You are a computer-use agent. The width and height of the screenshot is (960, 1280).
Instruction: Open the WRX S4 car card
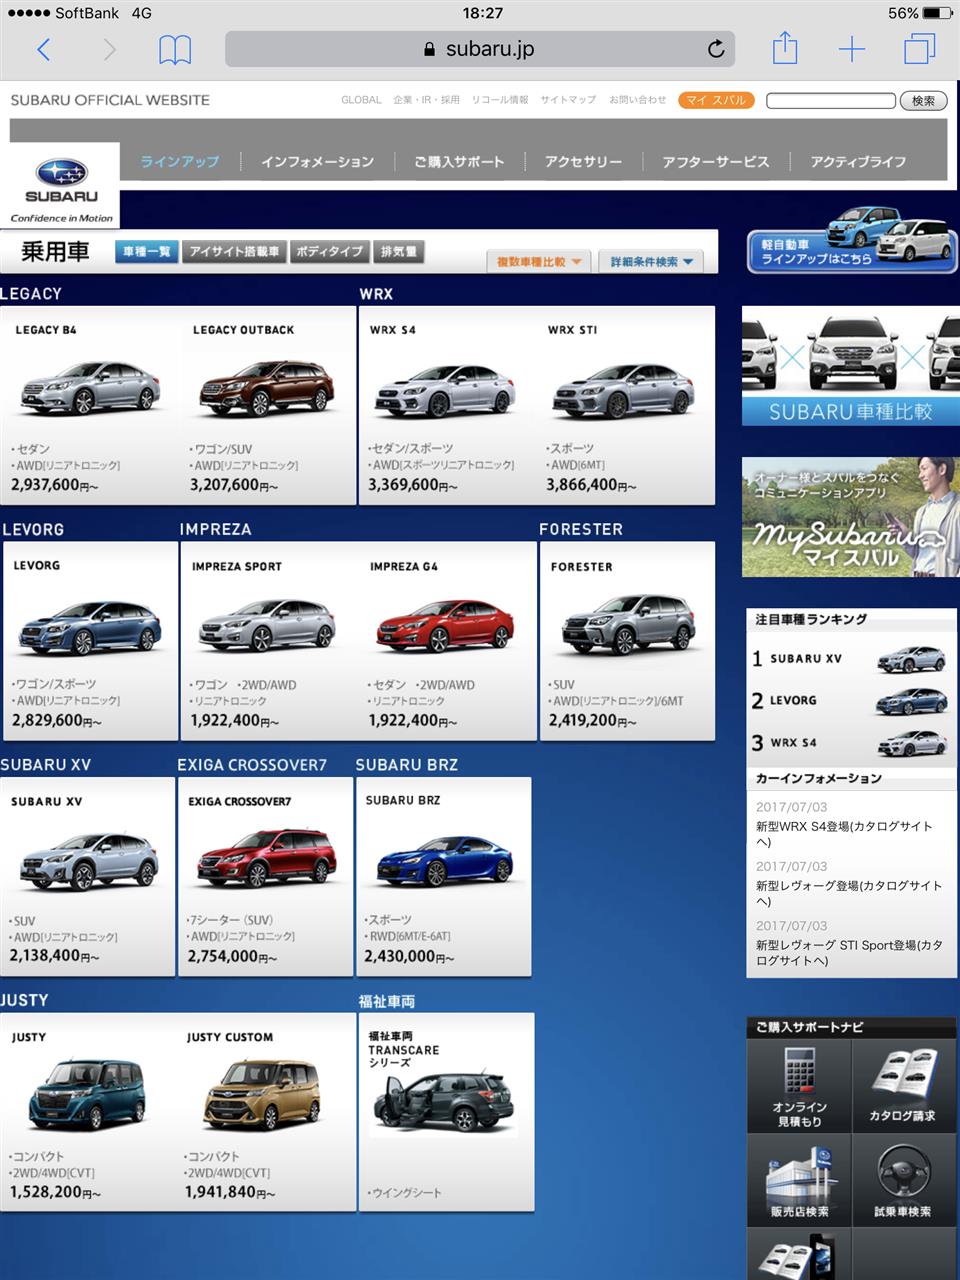pyautogui.click(x=448, y=406)
